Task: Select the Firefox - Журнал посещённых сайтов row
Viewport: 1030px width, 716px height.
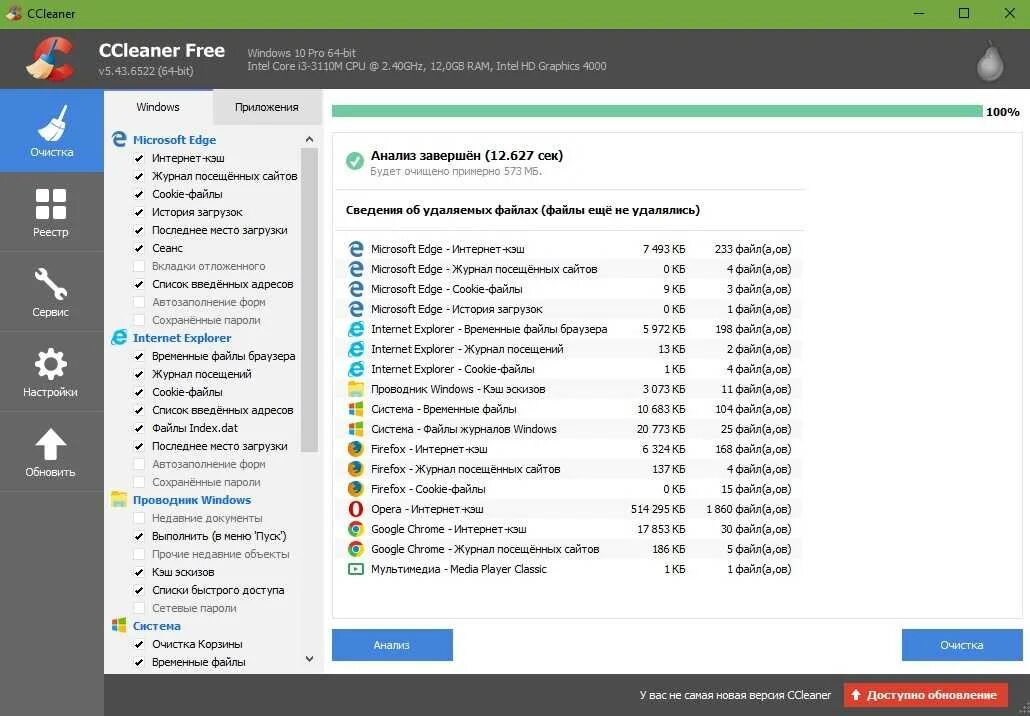Action: click(570, 469)
